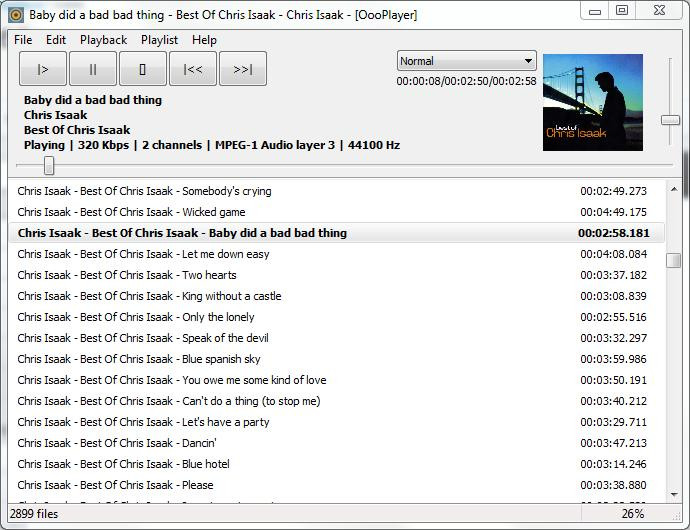Click the playlist scroll up arrow
This screenshot has width=690, height=530.
(674, 189)
